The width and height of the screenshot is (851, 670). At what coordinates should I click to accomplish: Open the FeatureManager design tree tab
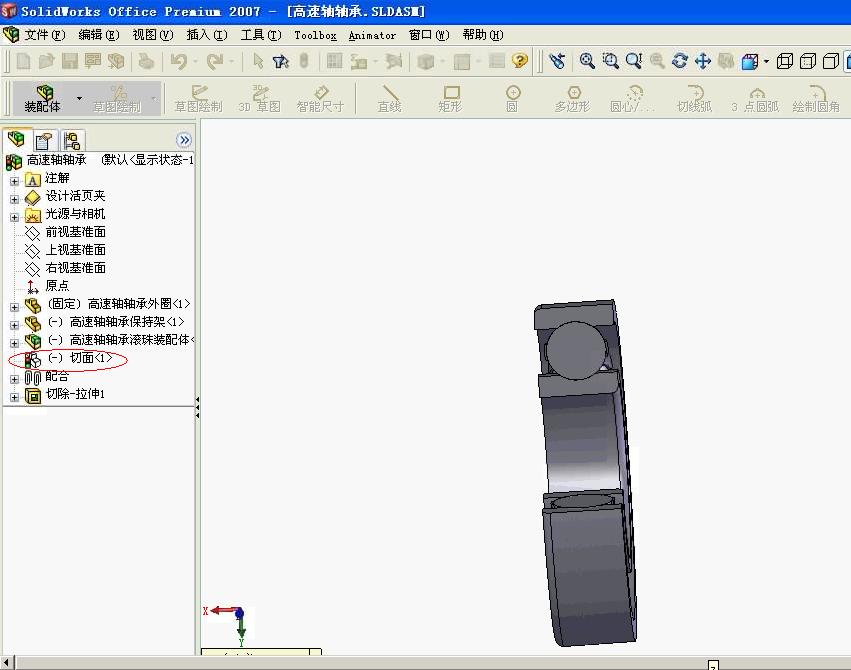16,139
